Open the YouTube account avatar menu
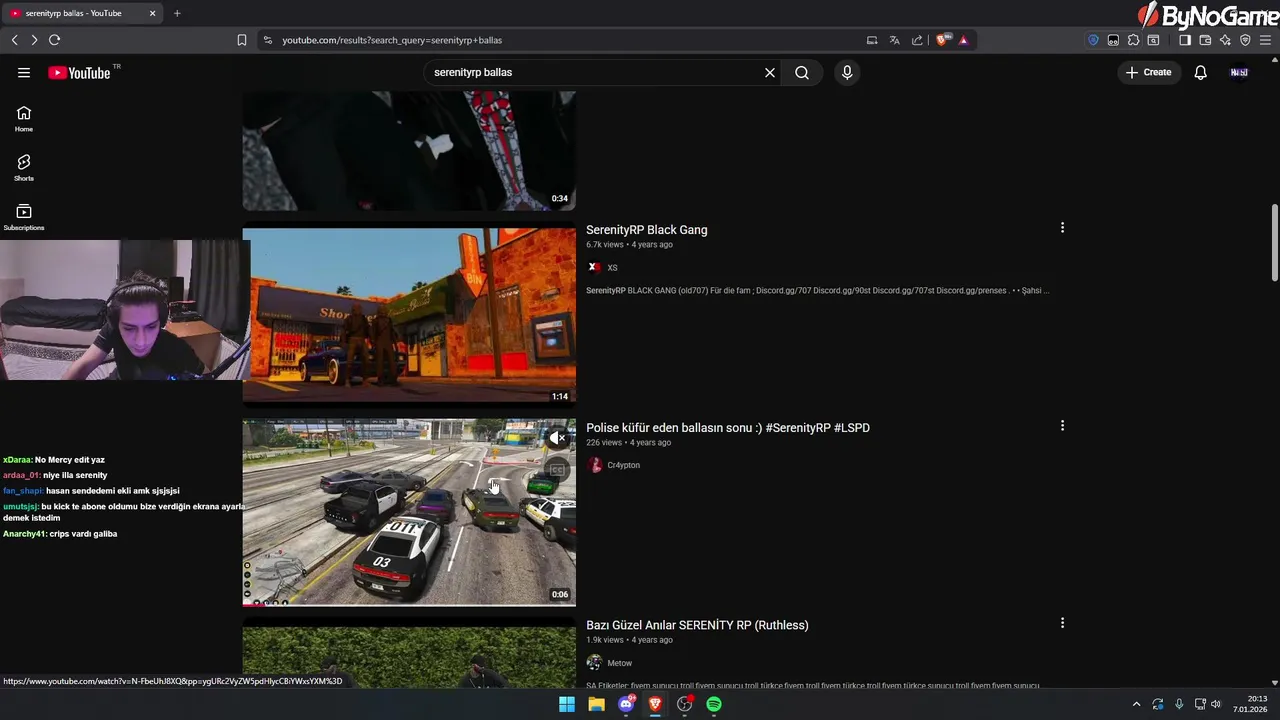Viewport: 1280px width, 720px height. (x=1239, y=72)
